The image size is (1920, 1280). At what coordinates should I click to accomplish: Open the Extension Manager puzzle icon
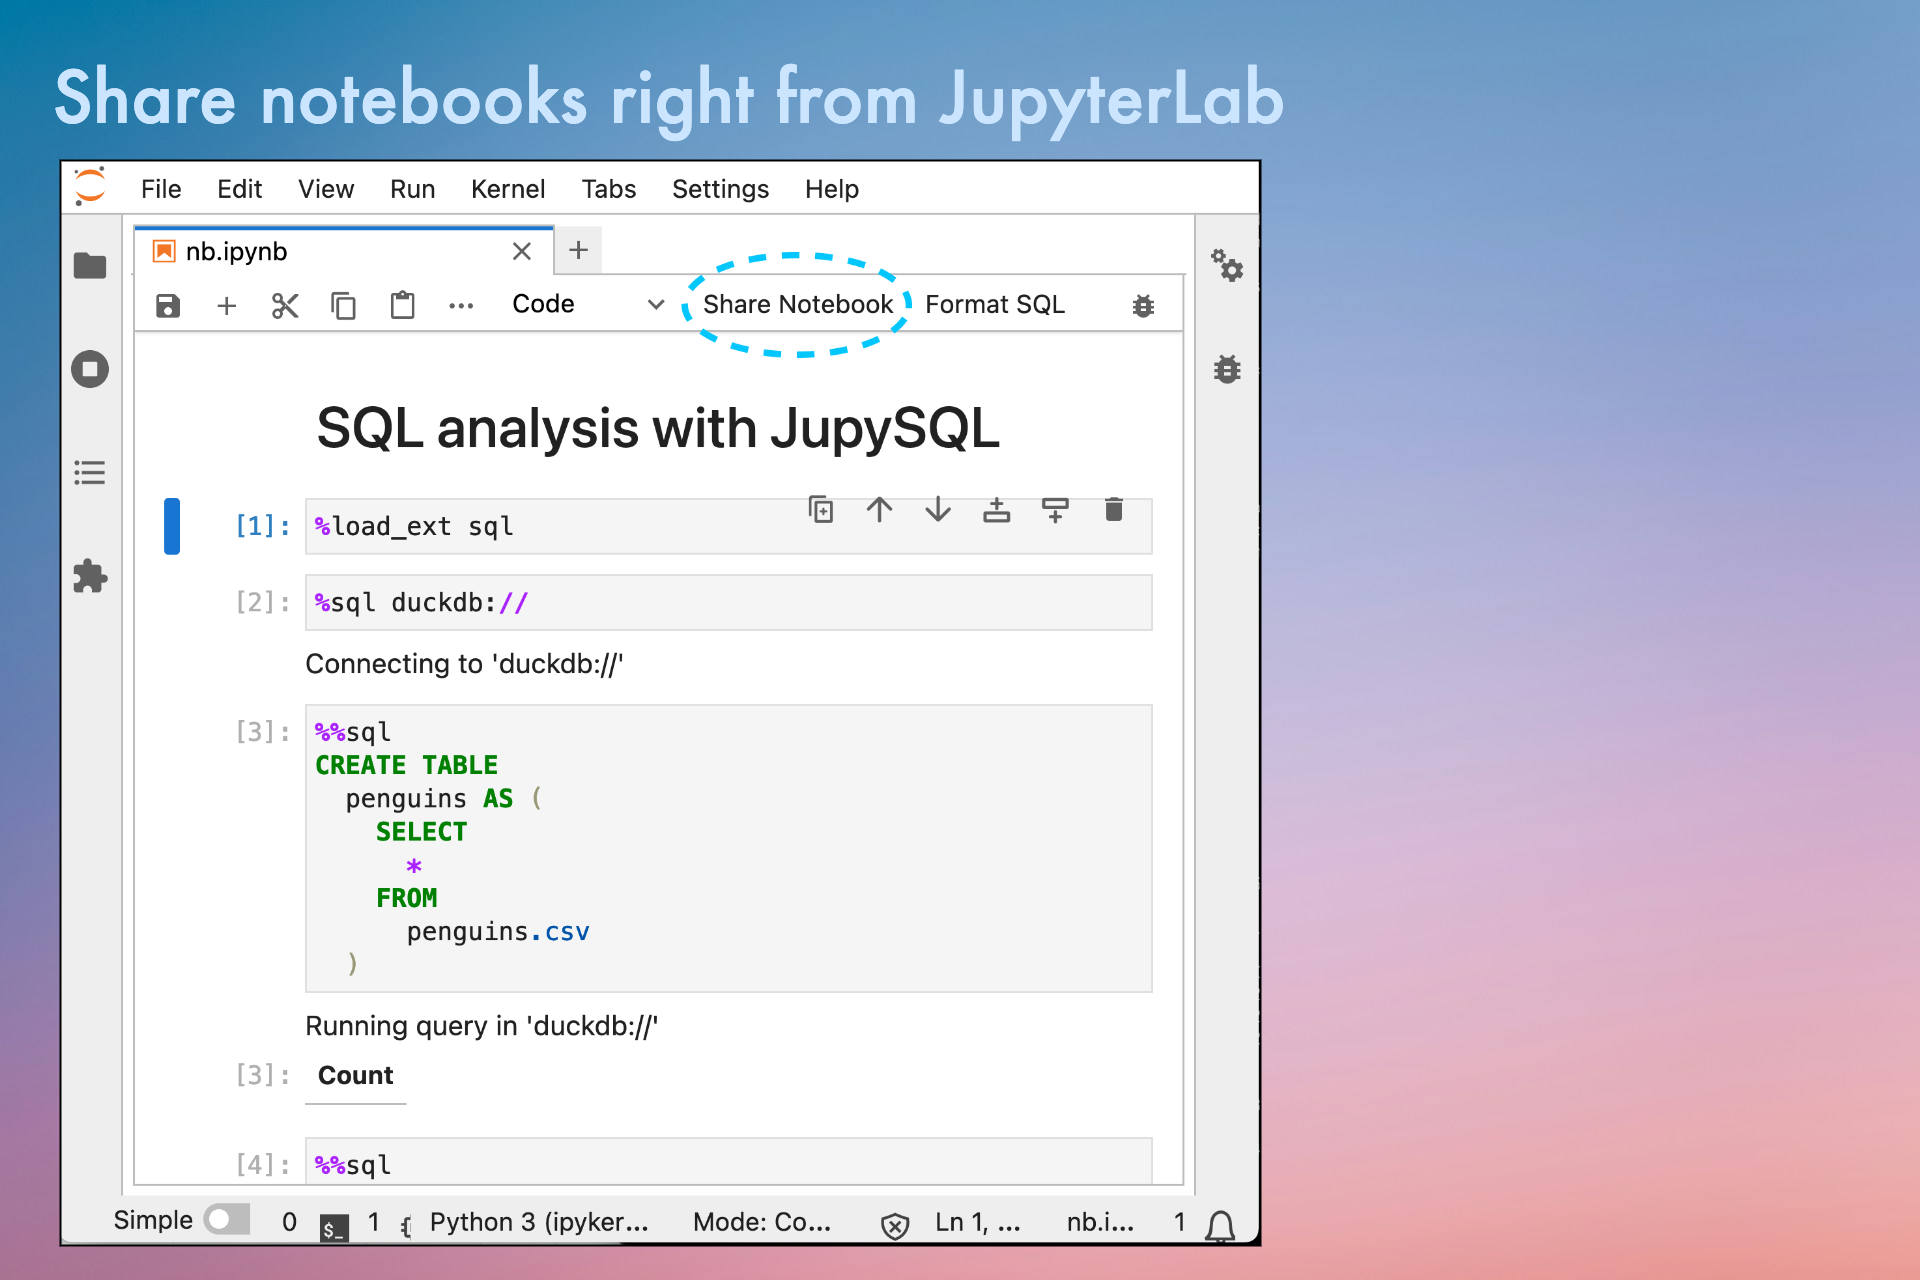(90, 576)
